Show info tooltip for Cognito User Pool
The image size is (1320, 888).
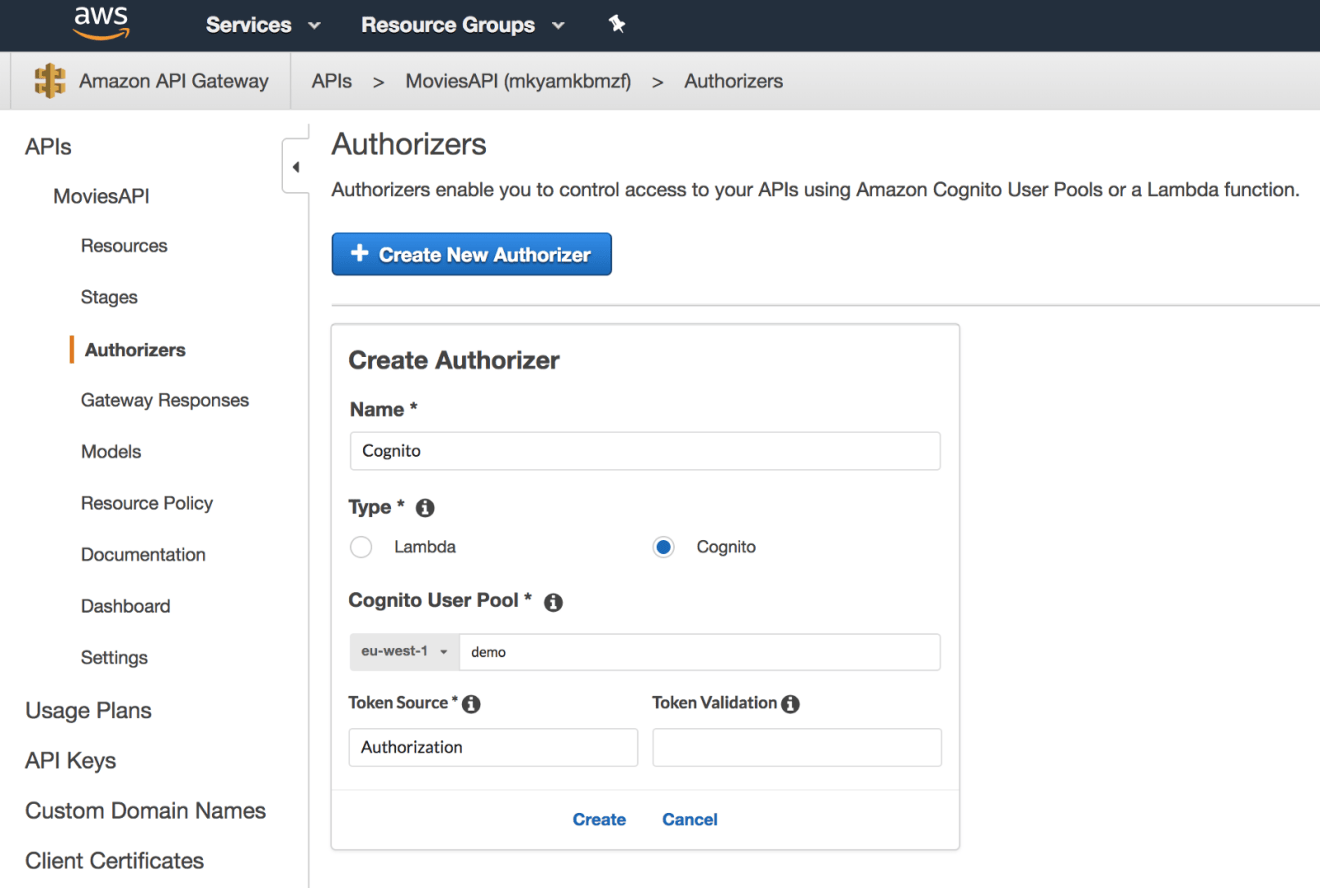tap(553, 602)
